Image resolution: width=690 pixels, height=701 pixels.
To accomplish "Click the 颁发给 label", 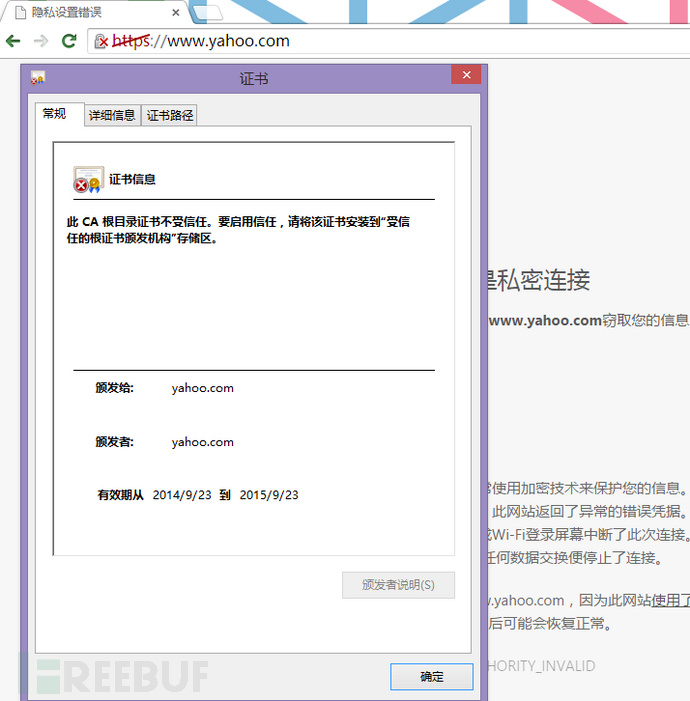I will 114,388.
